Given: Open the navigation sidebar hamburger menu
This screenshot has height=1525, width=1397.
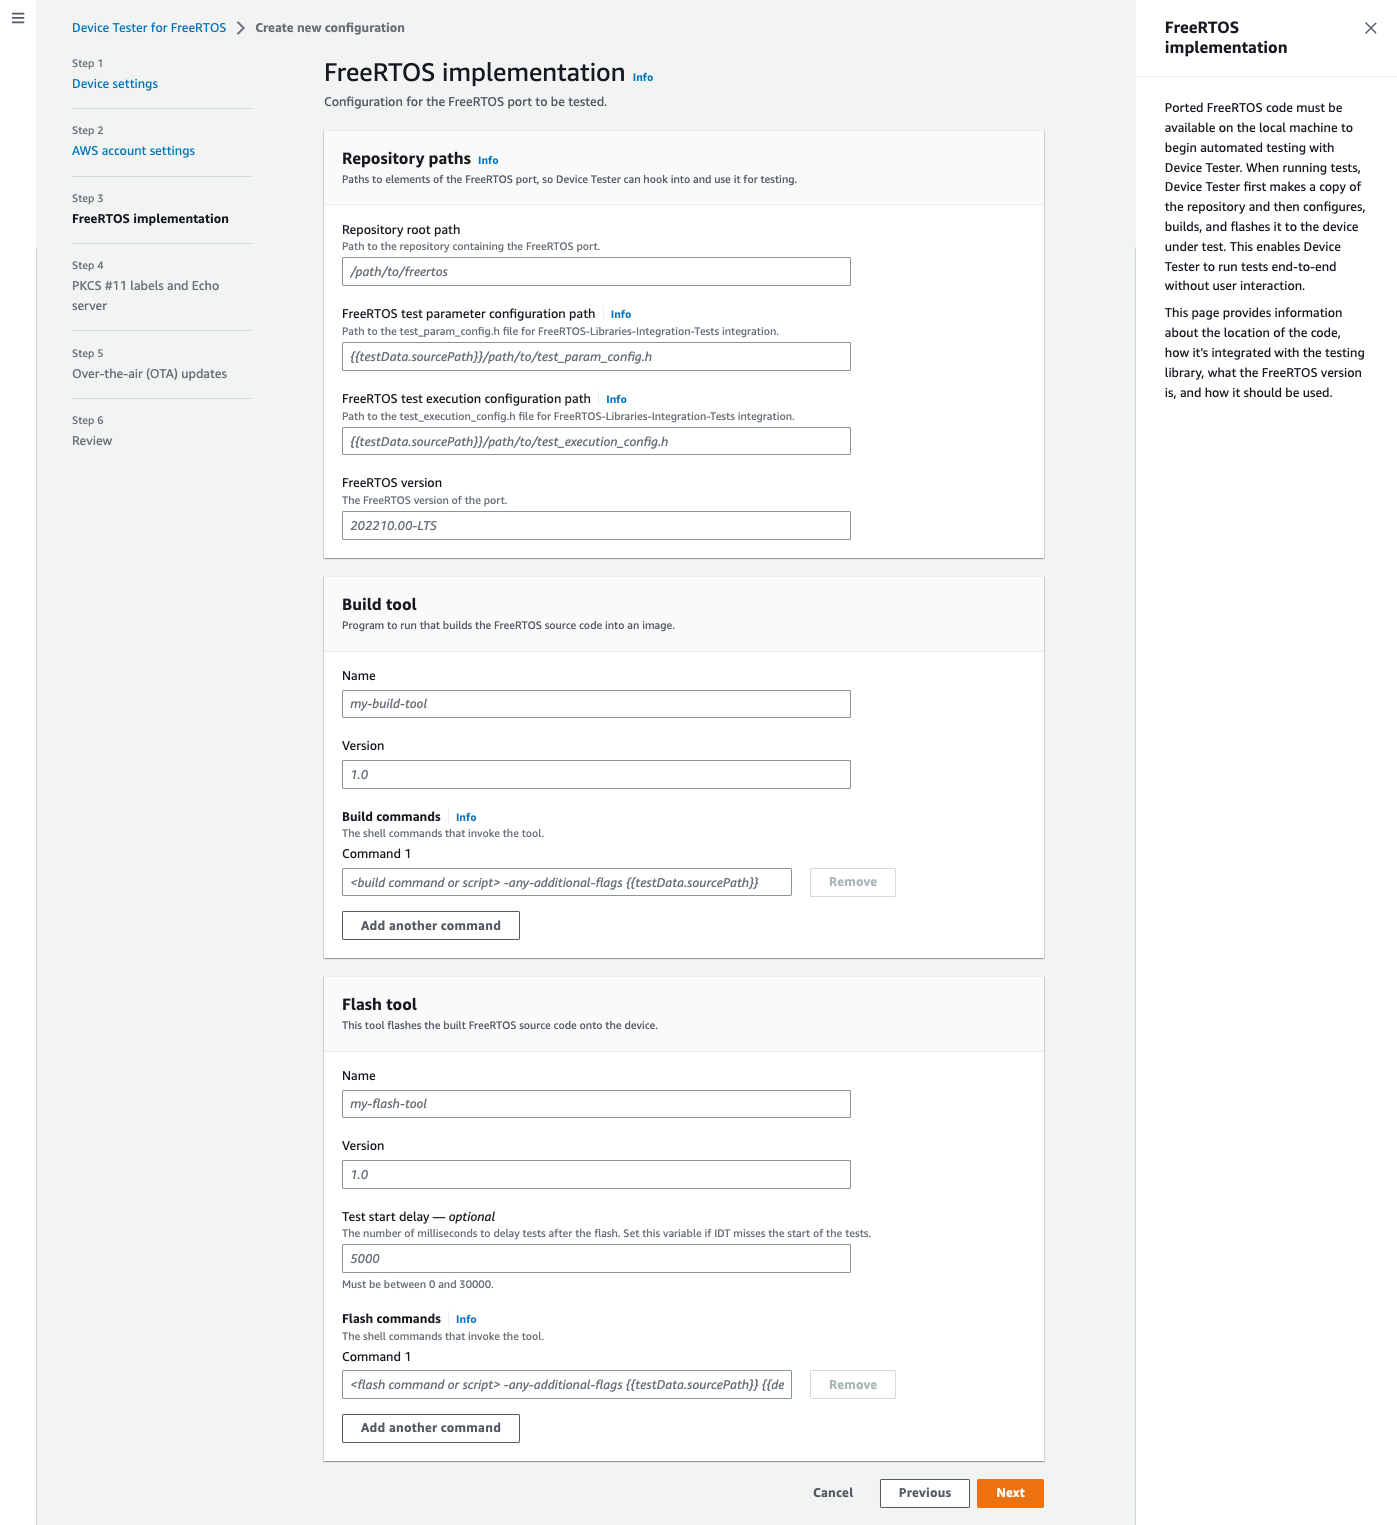Looking at the screenshot, I should (x=18, y=17).
